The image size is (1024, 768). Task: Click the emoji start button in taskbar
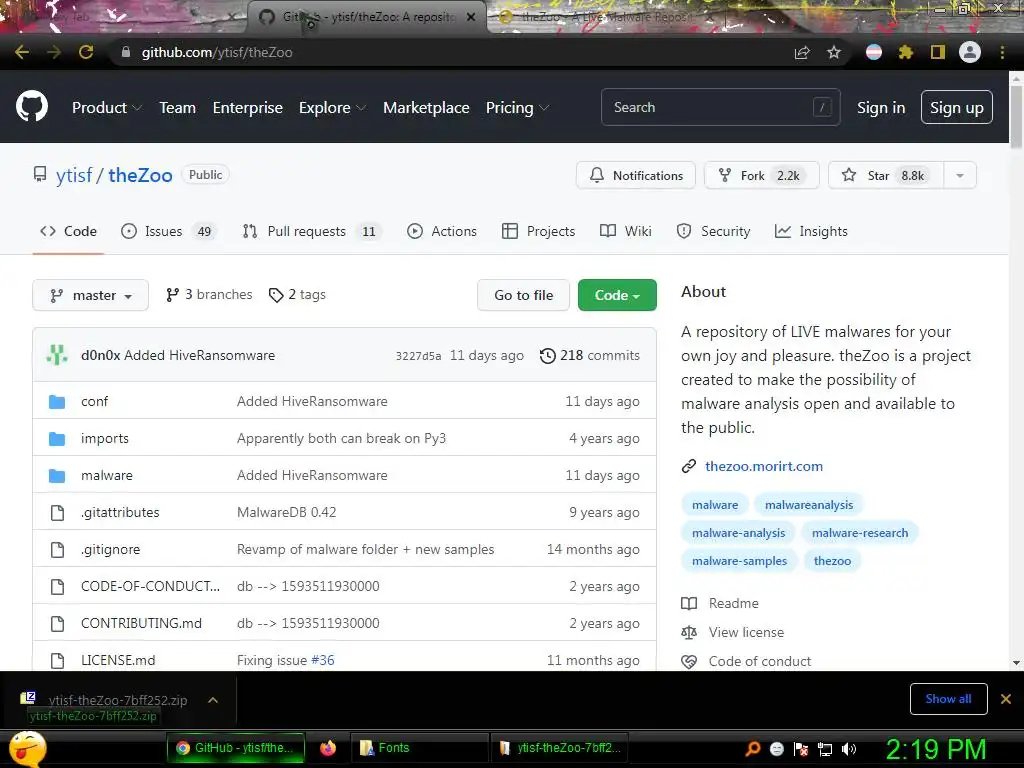point(27,748)
